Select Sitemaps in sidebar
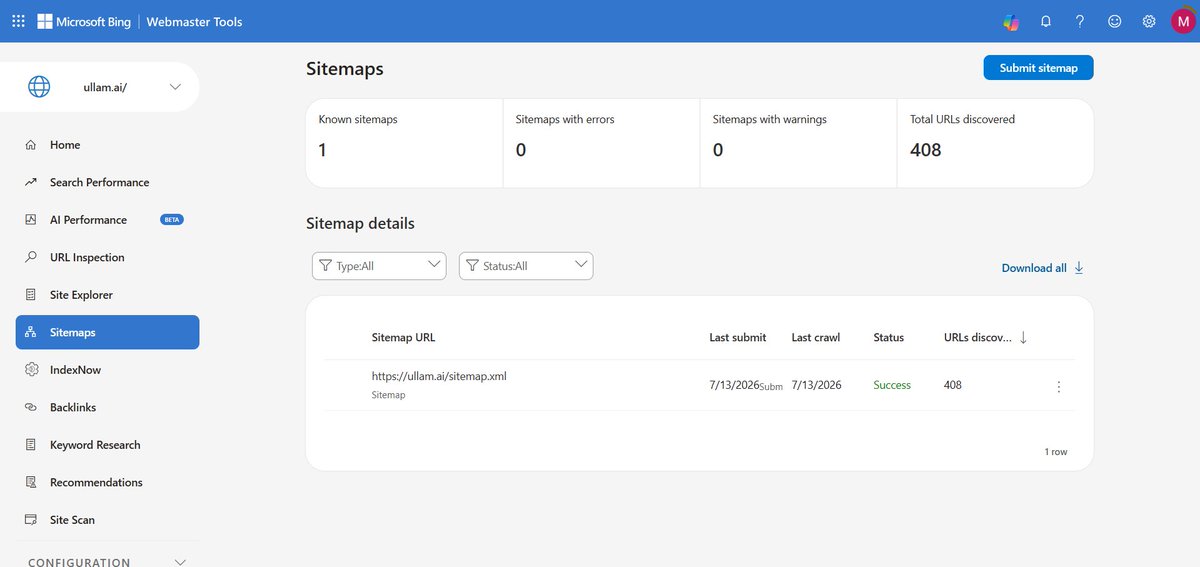 coord(107,332)
